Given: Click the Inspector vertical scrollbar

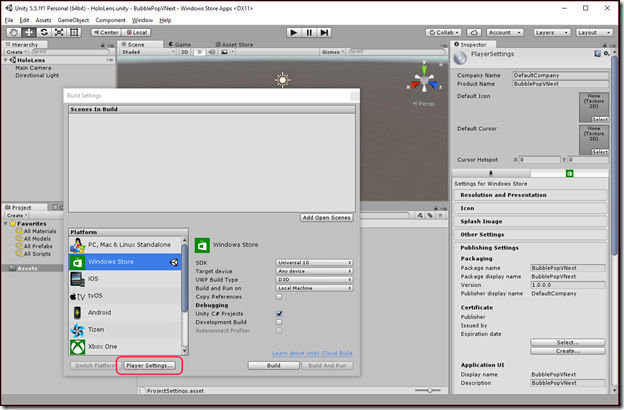Looking at the screenshot, I should [614, 155].
